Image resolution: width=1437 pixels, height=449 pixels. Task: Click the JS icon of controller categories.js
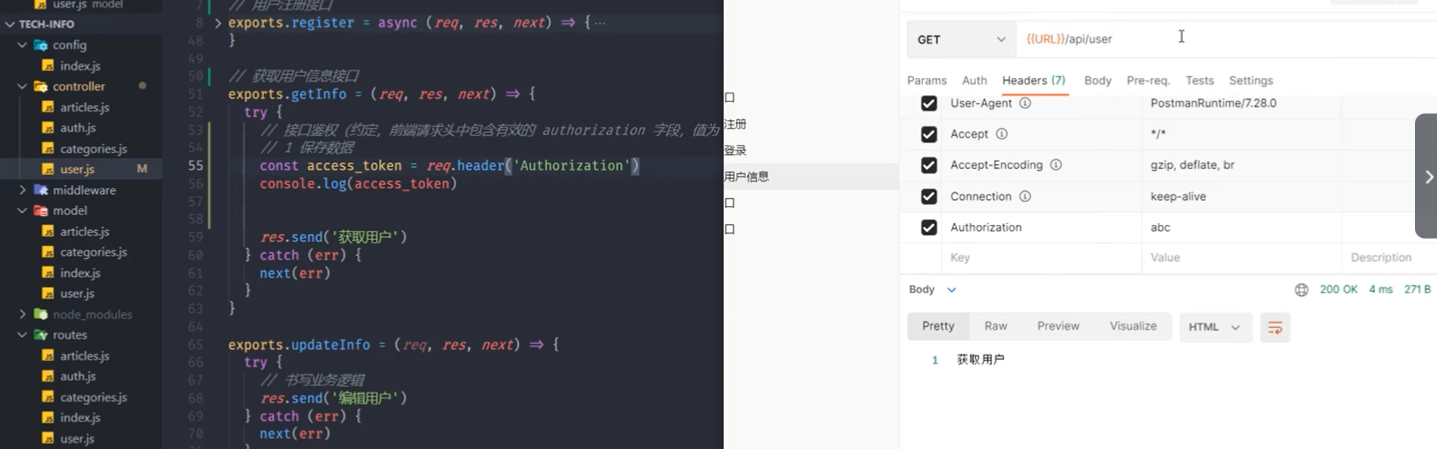48,149
